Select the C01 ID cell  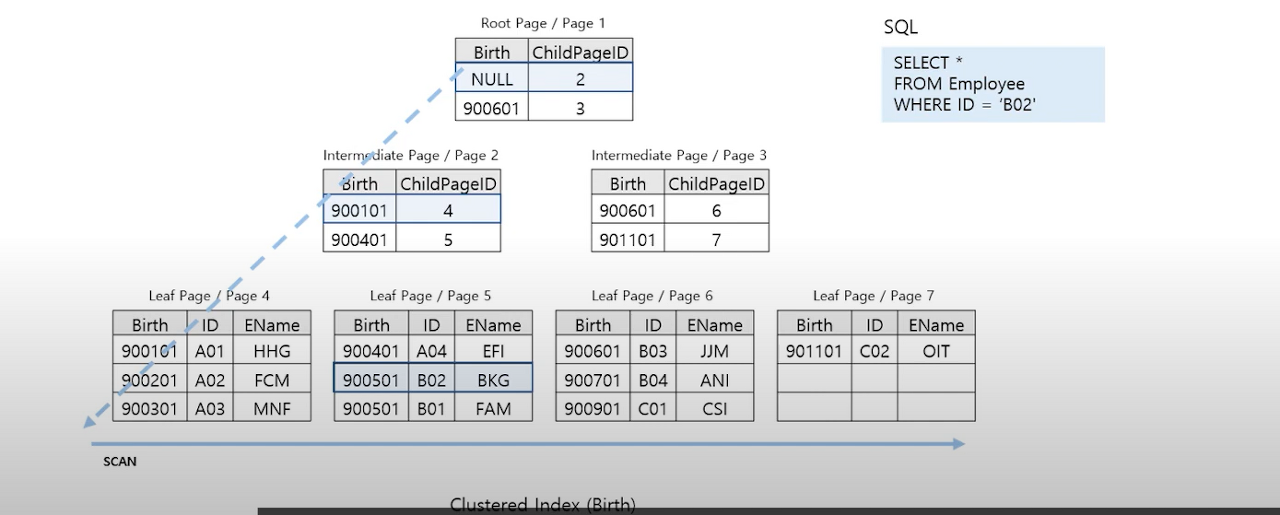(653, 408)
